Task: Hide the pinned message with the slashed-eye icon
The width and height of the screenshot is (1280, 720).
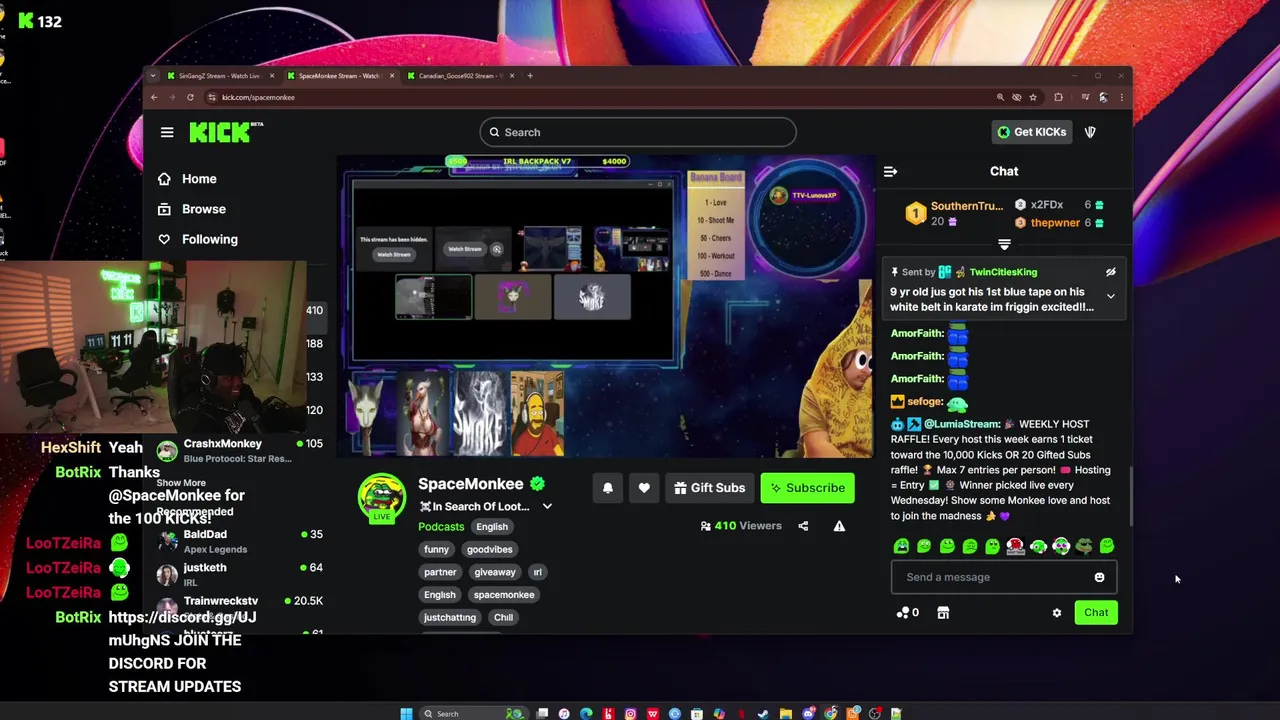Action: (1110, 272)
